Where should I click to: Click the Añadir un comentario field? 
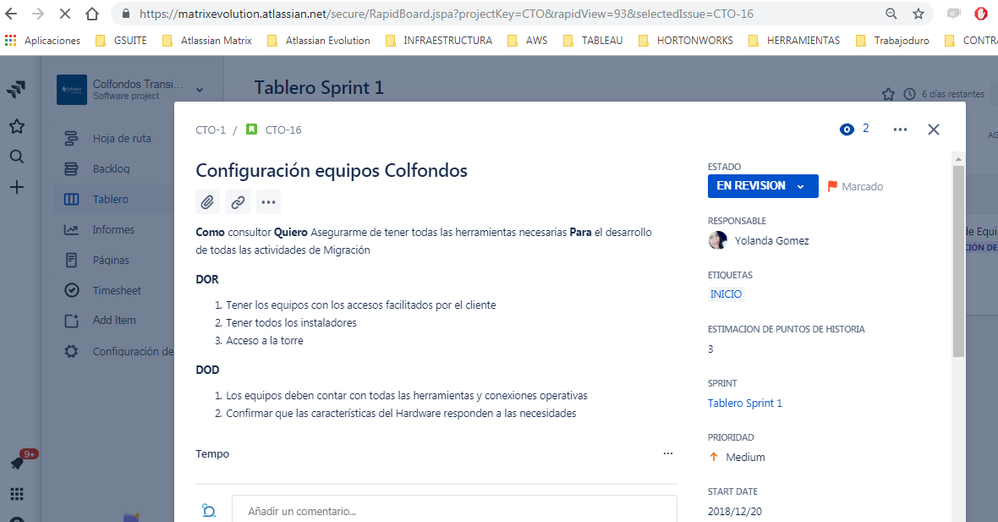pos(454,511)
